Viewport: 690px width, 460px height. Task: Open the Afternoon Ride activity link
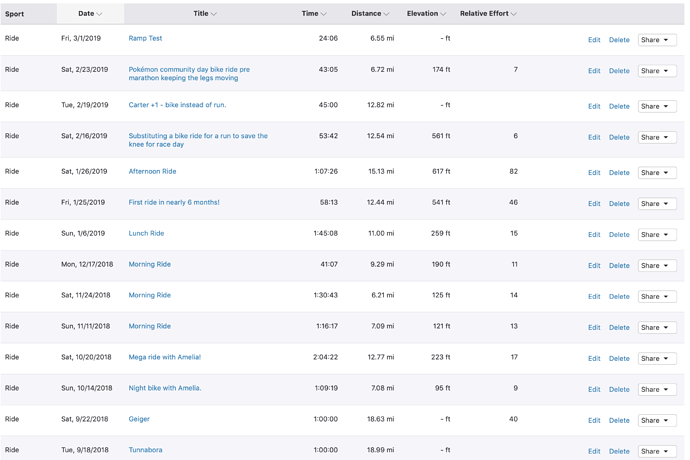[152, 171]
